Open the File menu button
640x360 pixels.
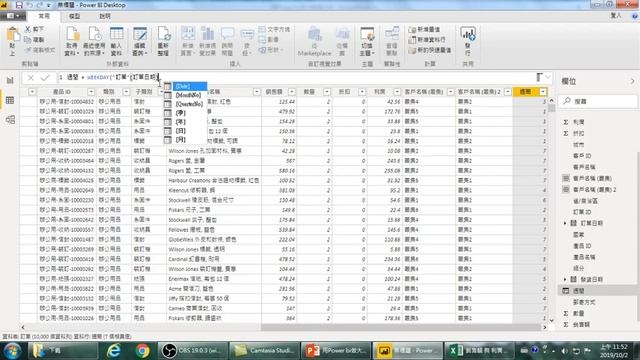tap(13, 16)
